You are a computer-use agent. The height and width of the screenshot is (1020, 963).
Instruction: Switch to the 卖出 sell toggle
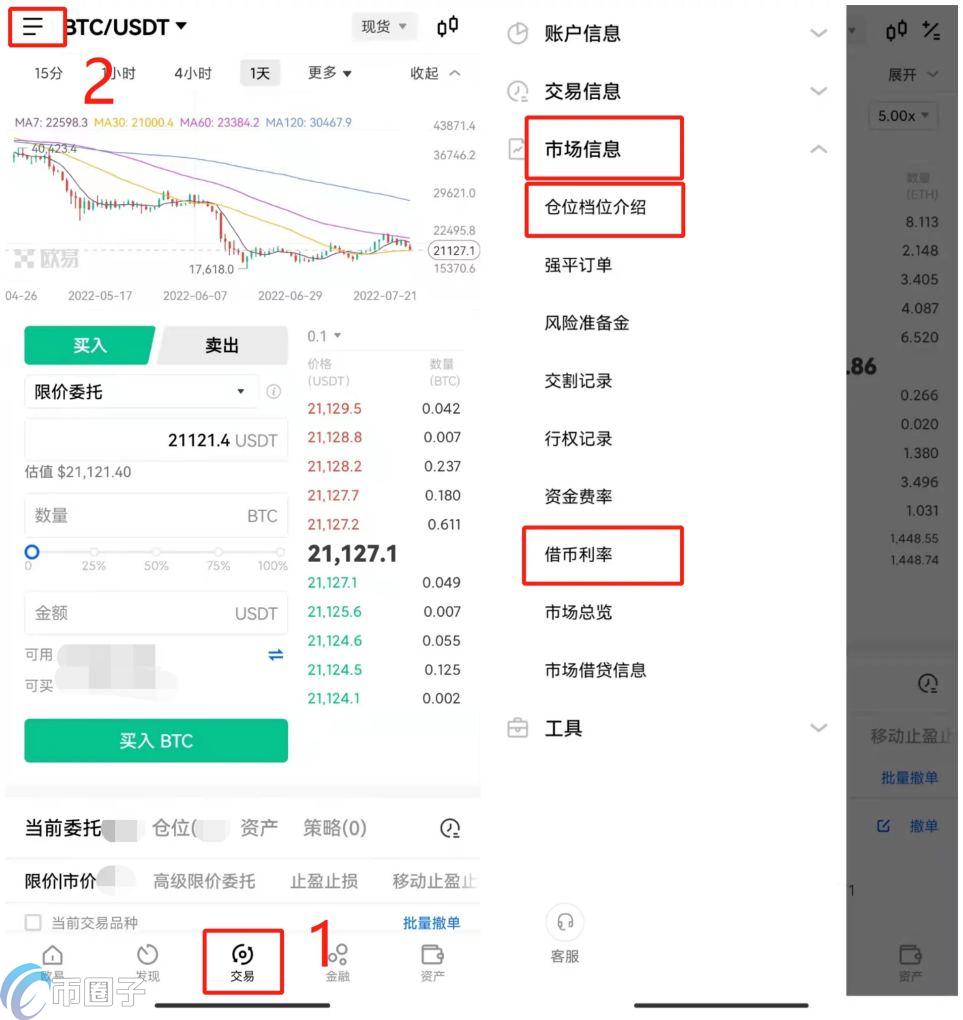222,345
